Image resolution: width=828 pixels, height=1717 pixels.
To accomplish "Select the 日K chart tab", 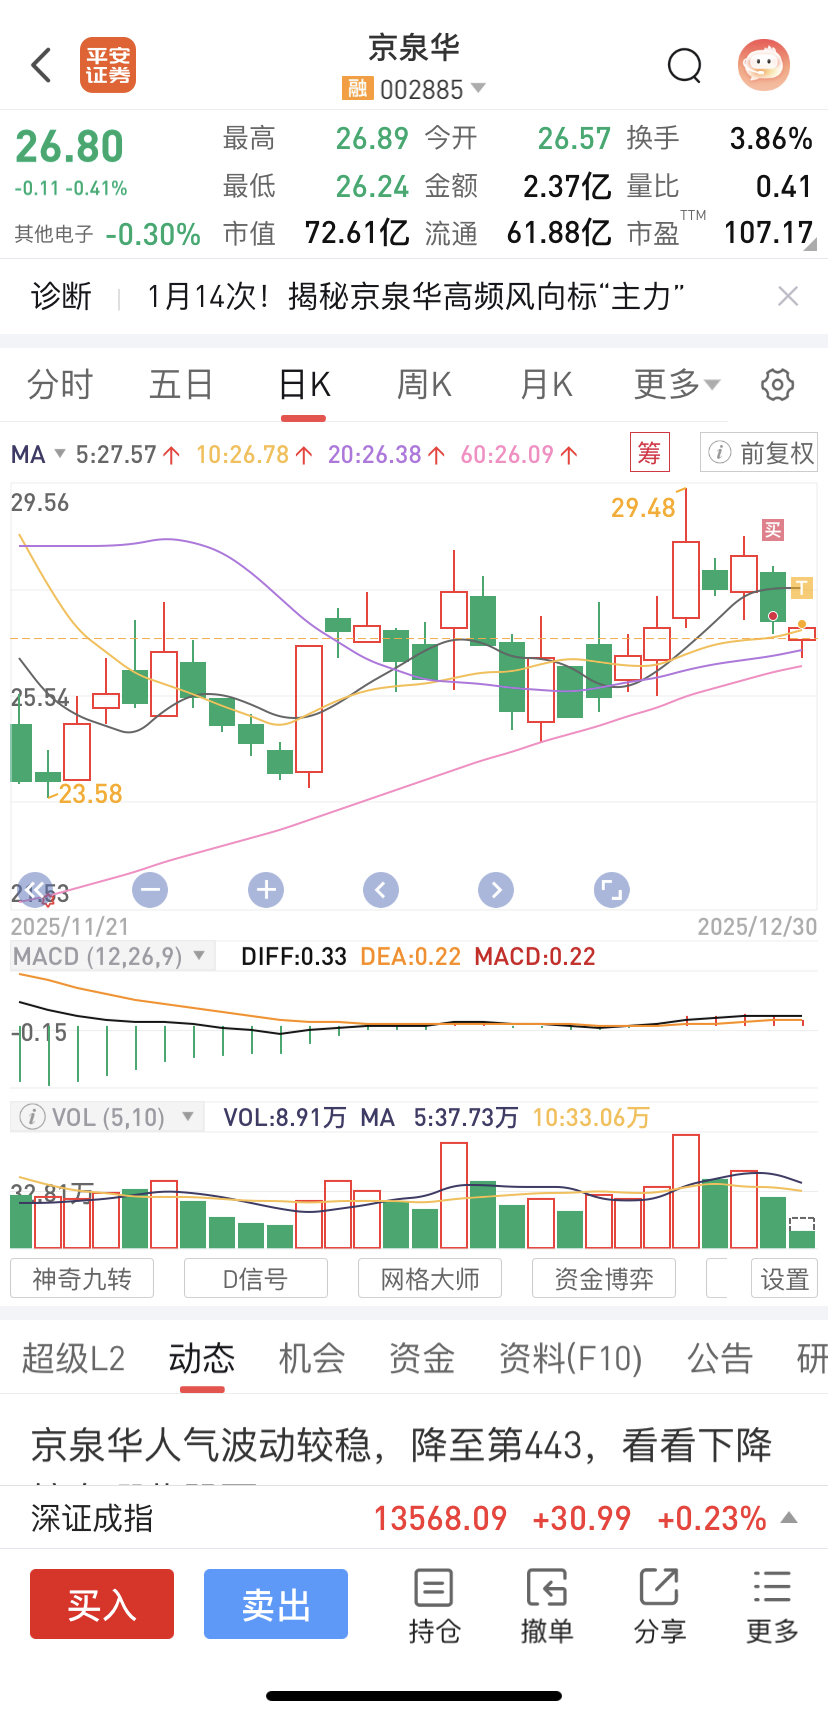I will pyautogui.click(x=304, y=385).
